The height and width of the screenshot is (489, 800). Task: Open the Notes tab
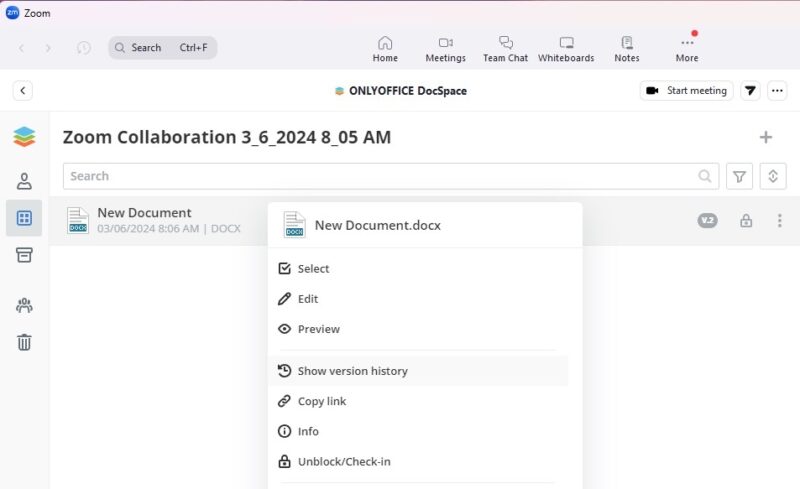(627, 49)
